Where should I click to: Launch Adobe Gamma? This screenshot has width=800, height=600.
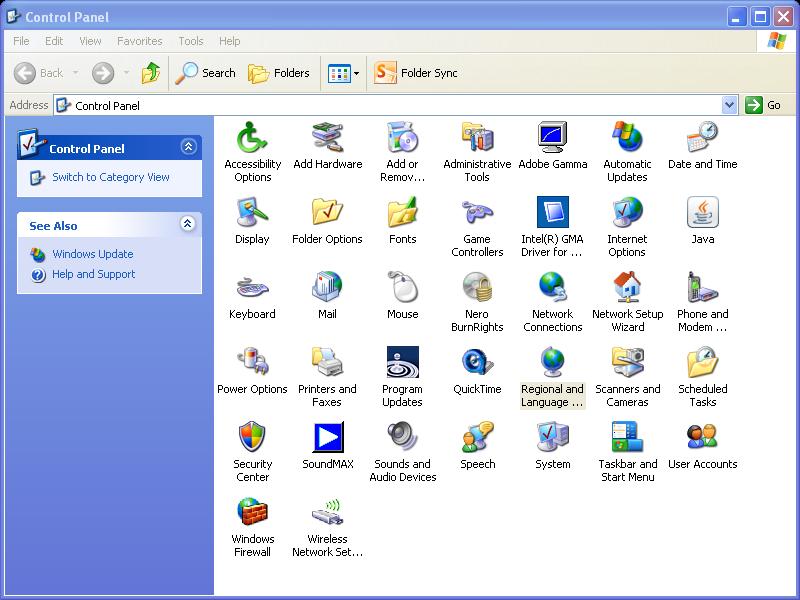(553, 145)
